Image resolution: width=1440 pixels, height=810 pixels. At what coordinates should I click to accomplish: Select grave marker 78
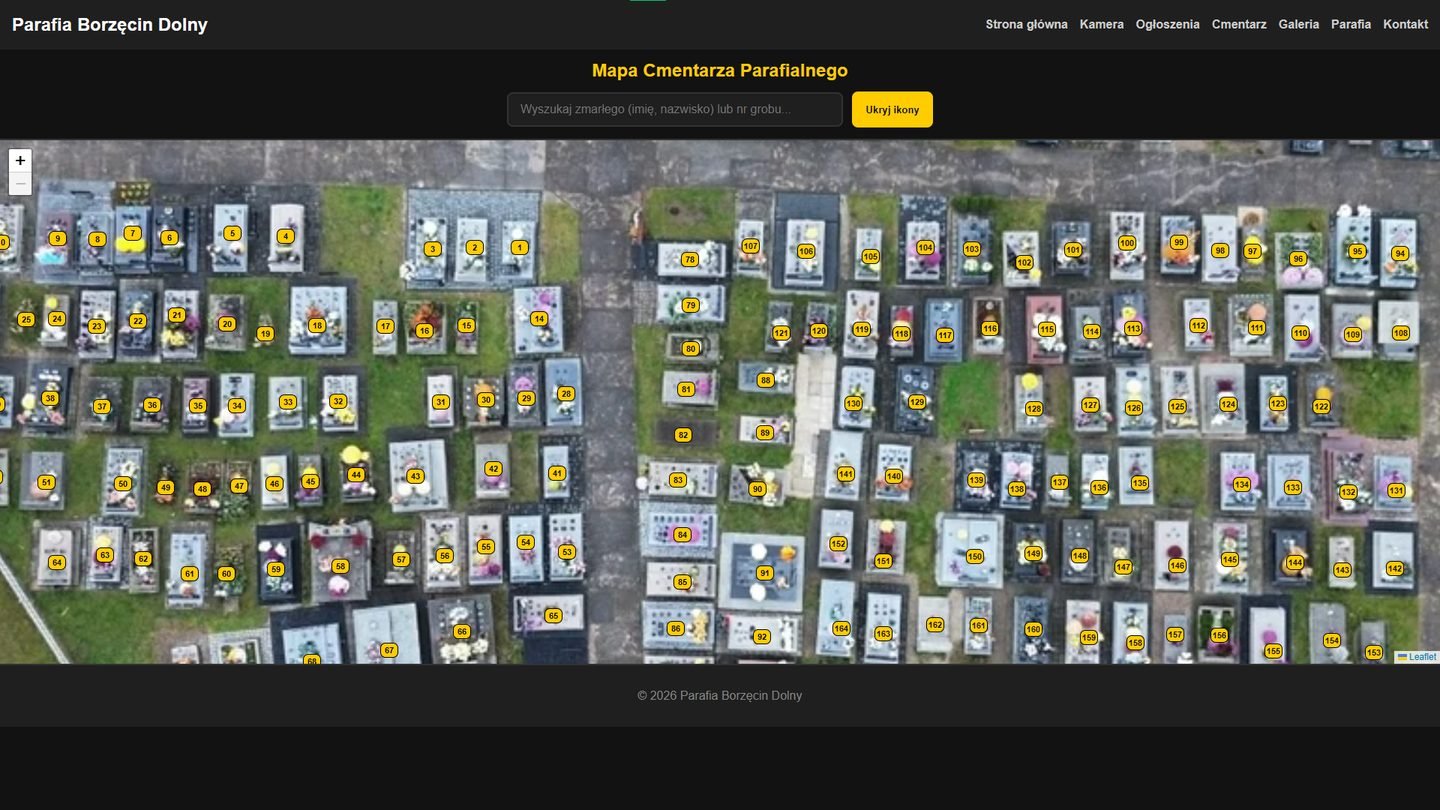(689, 259)
